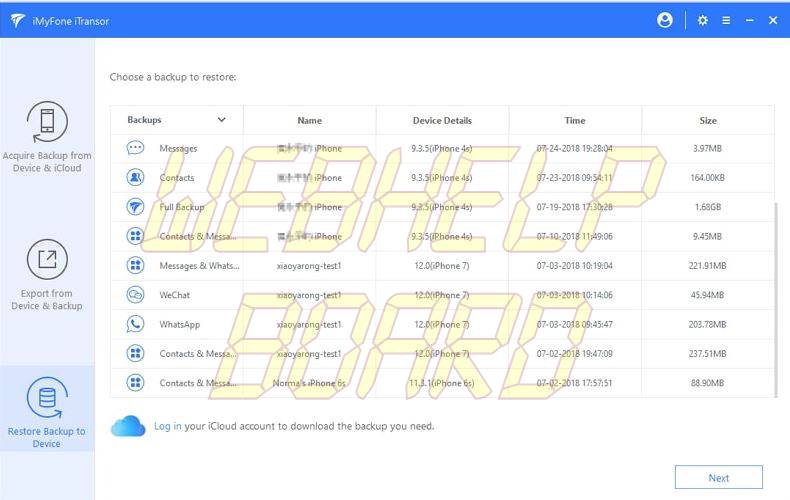Select the Contacts backup label
The image size is (790, 500).
tap(177, 178)
